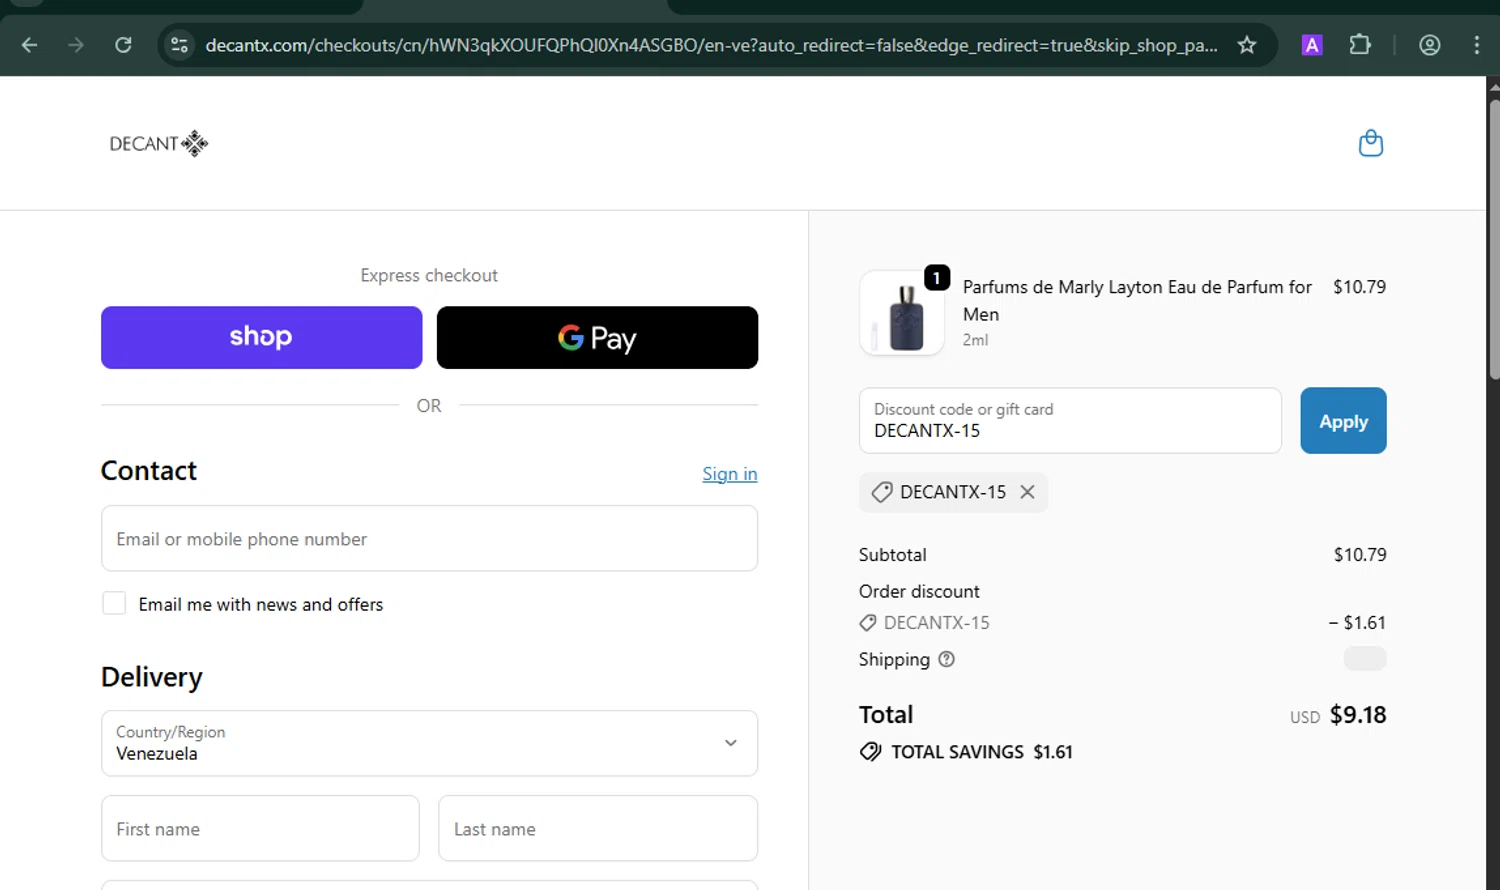The height and width of the screenshot is (890, 1500).
Task: Open the shopping bag cart icon
Action: pyautogui.click(x=1371, y=143)
